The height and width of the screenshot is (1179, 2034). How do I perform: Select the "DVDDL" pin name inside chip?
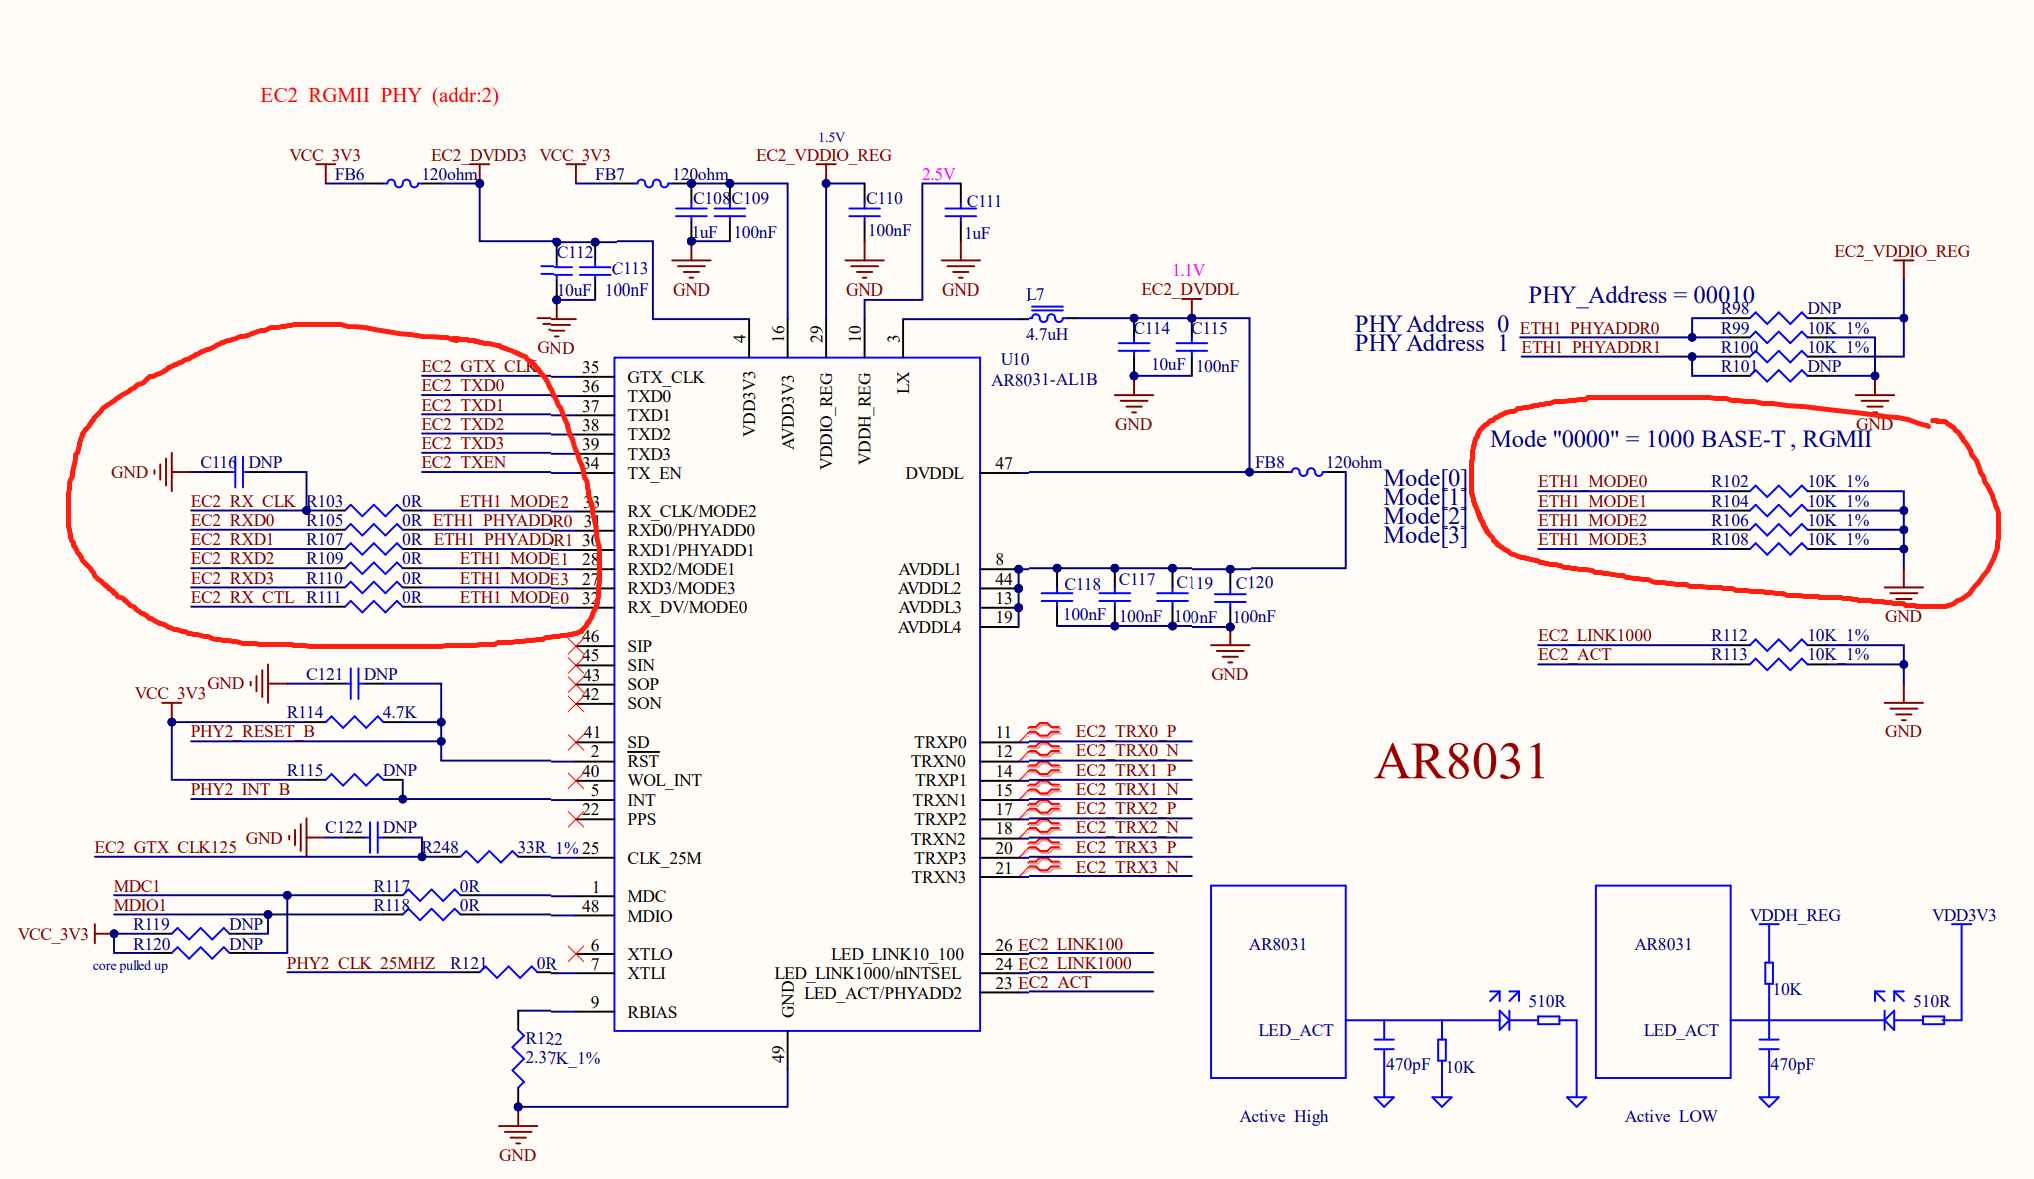click(934, 473)
